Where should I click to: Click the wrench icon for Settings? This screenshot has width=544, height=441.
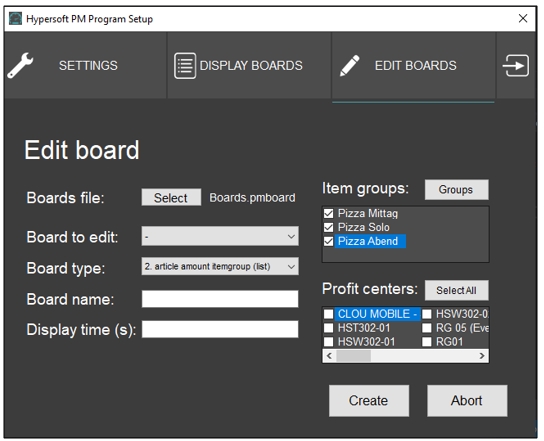pyautogui.click(x=20, y=66)
